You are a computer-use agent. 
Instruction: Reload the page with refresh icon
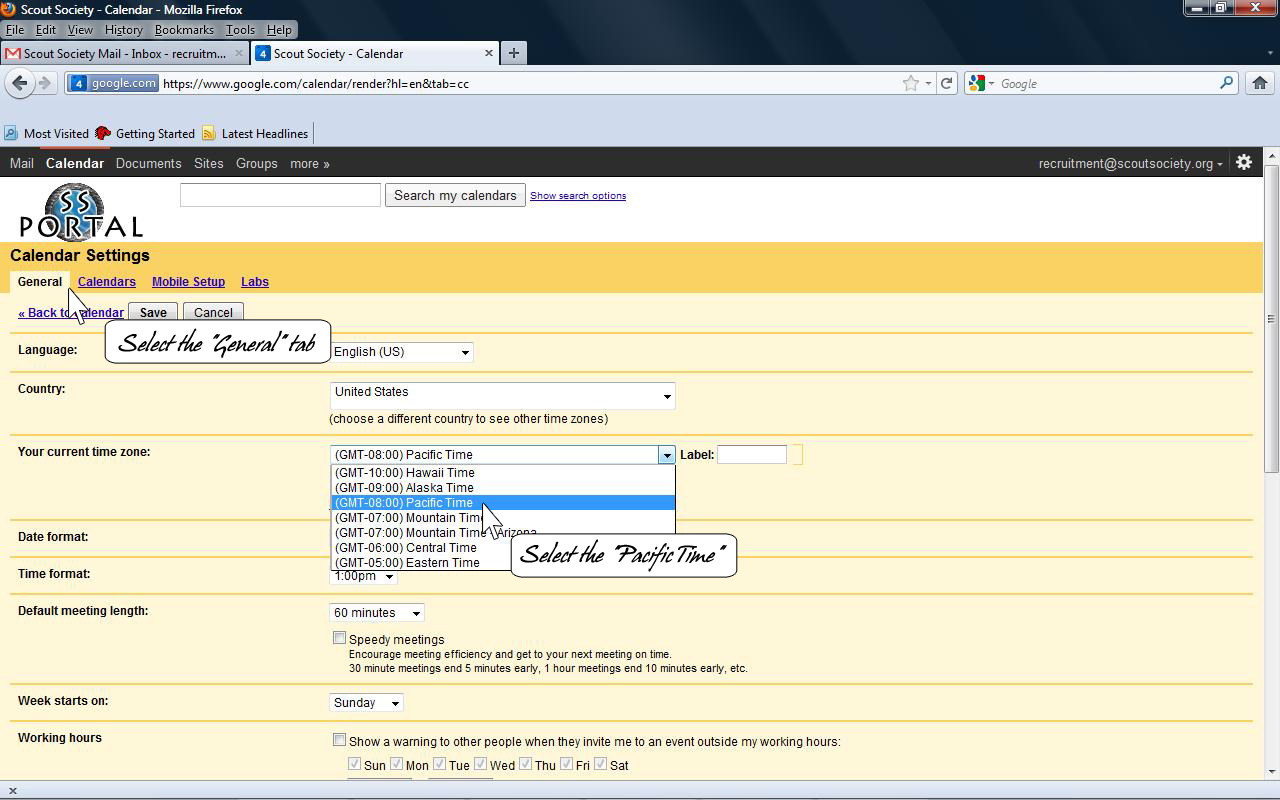[946, 83]
